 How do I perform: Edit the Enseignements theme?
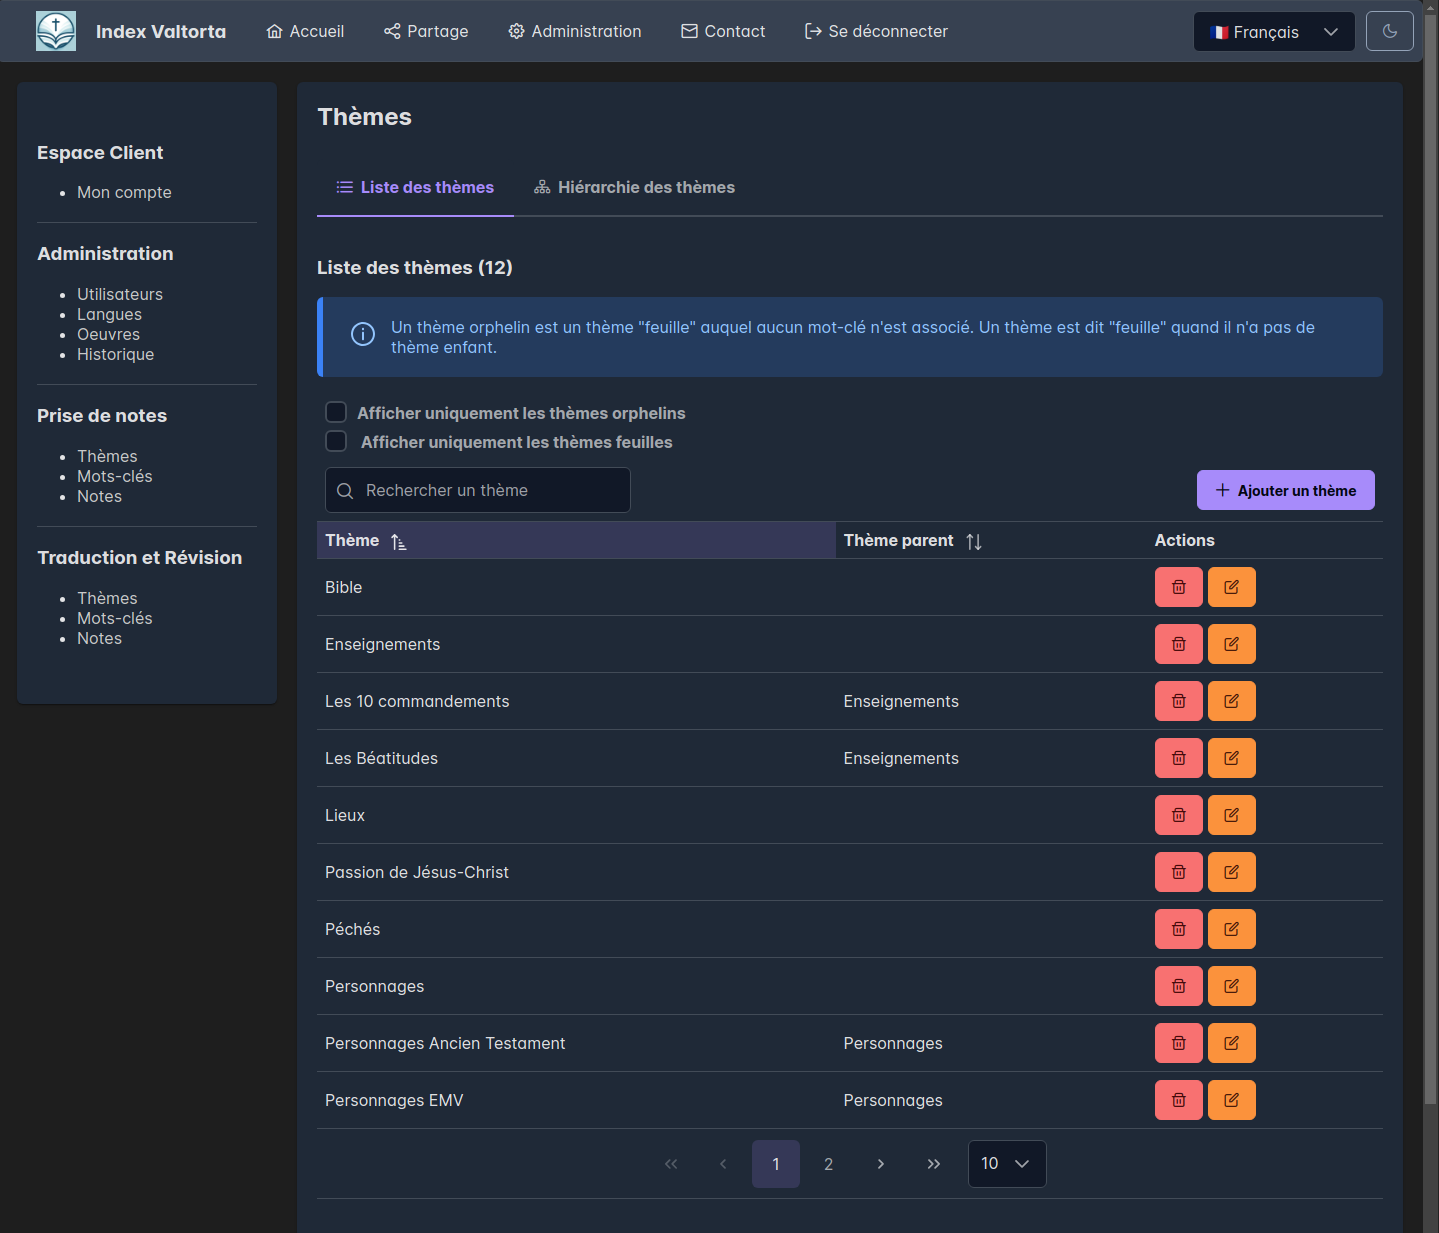click(x=1231, y=644)
